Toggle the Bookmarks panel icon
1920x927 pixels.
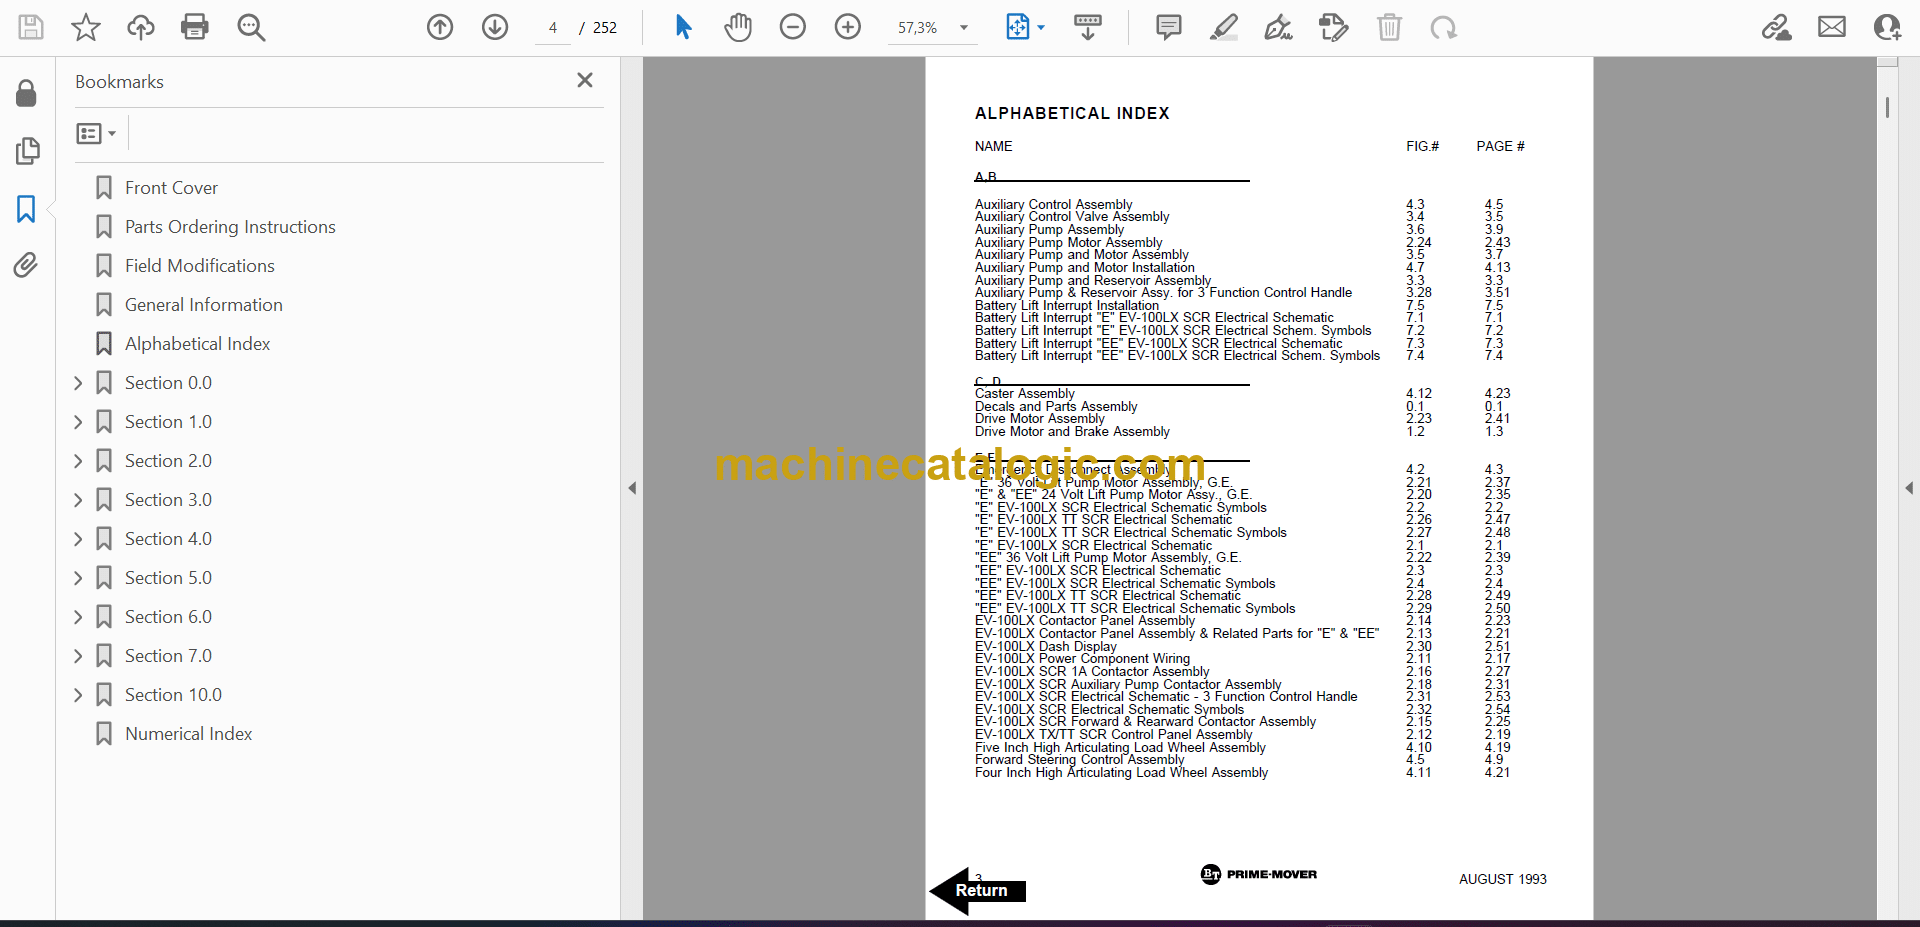(26, 209)
